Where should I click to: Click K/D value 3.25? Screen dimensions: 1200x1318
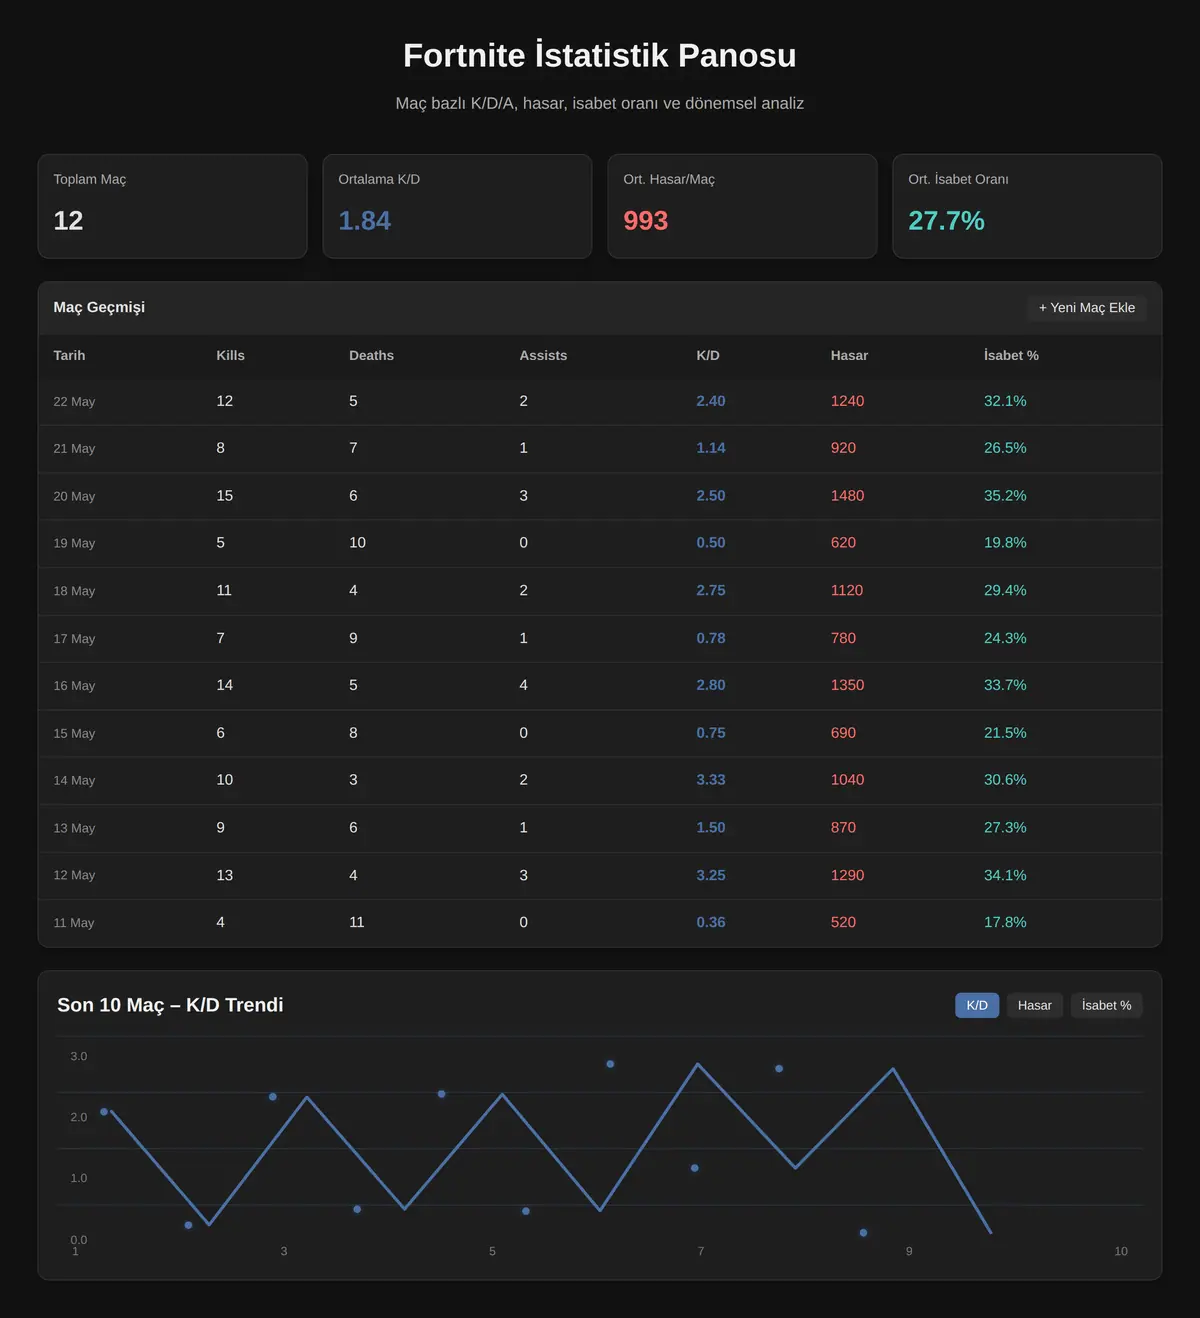tap(711, 875)
